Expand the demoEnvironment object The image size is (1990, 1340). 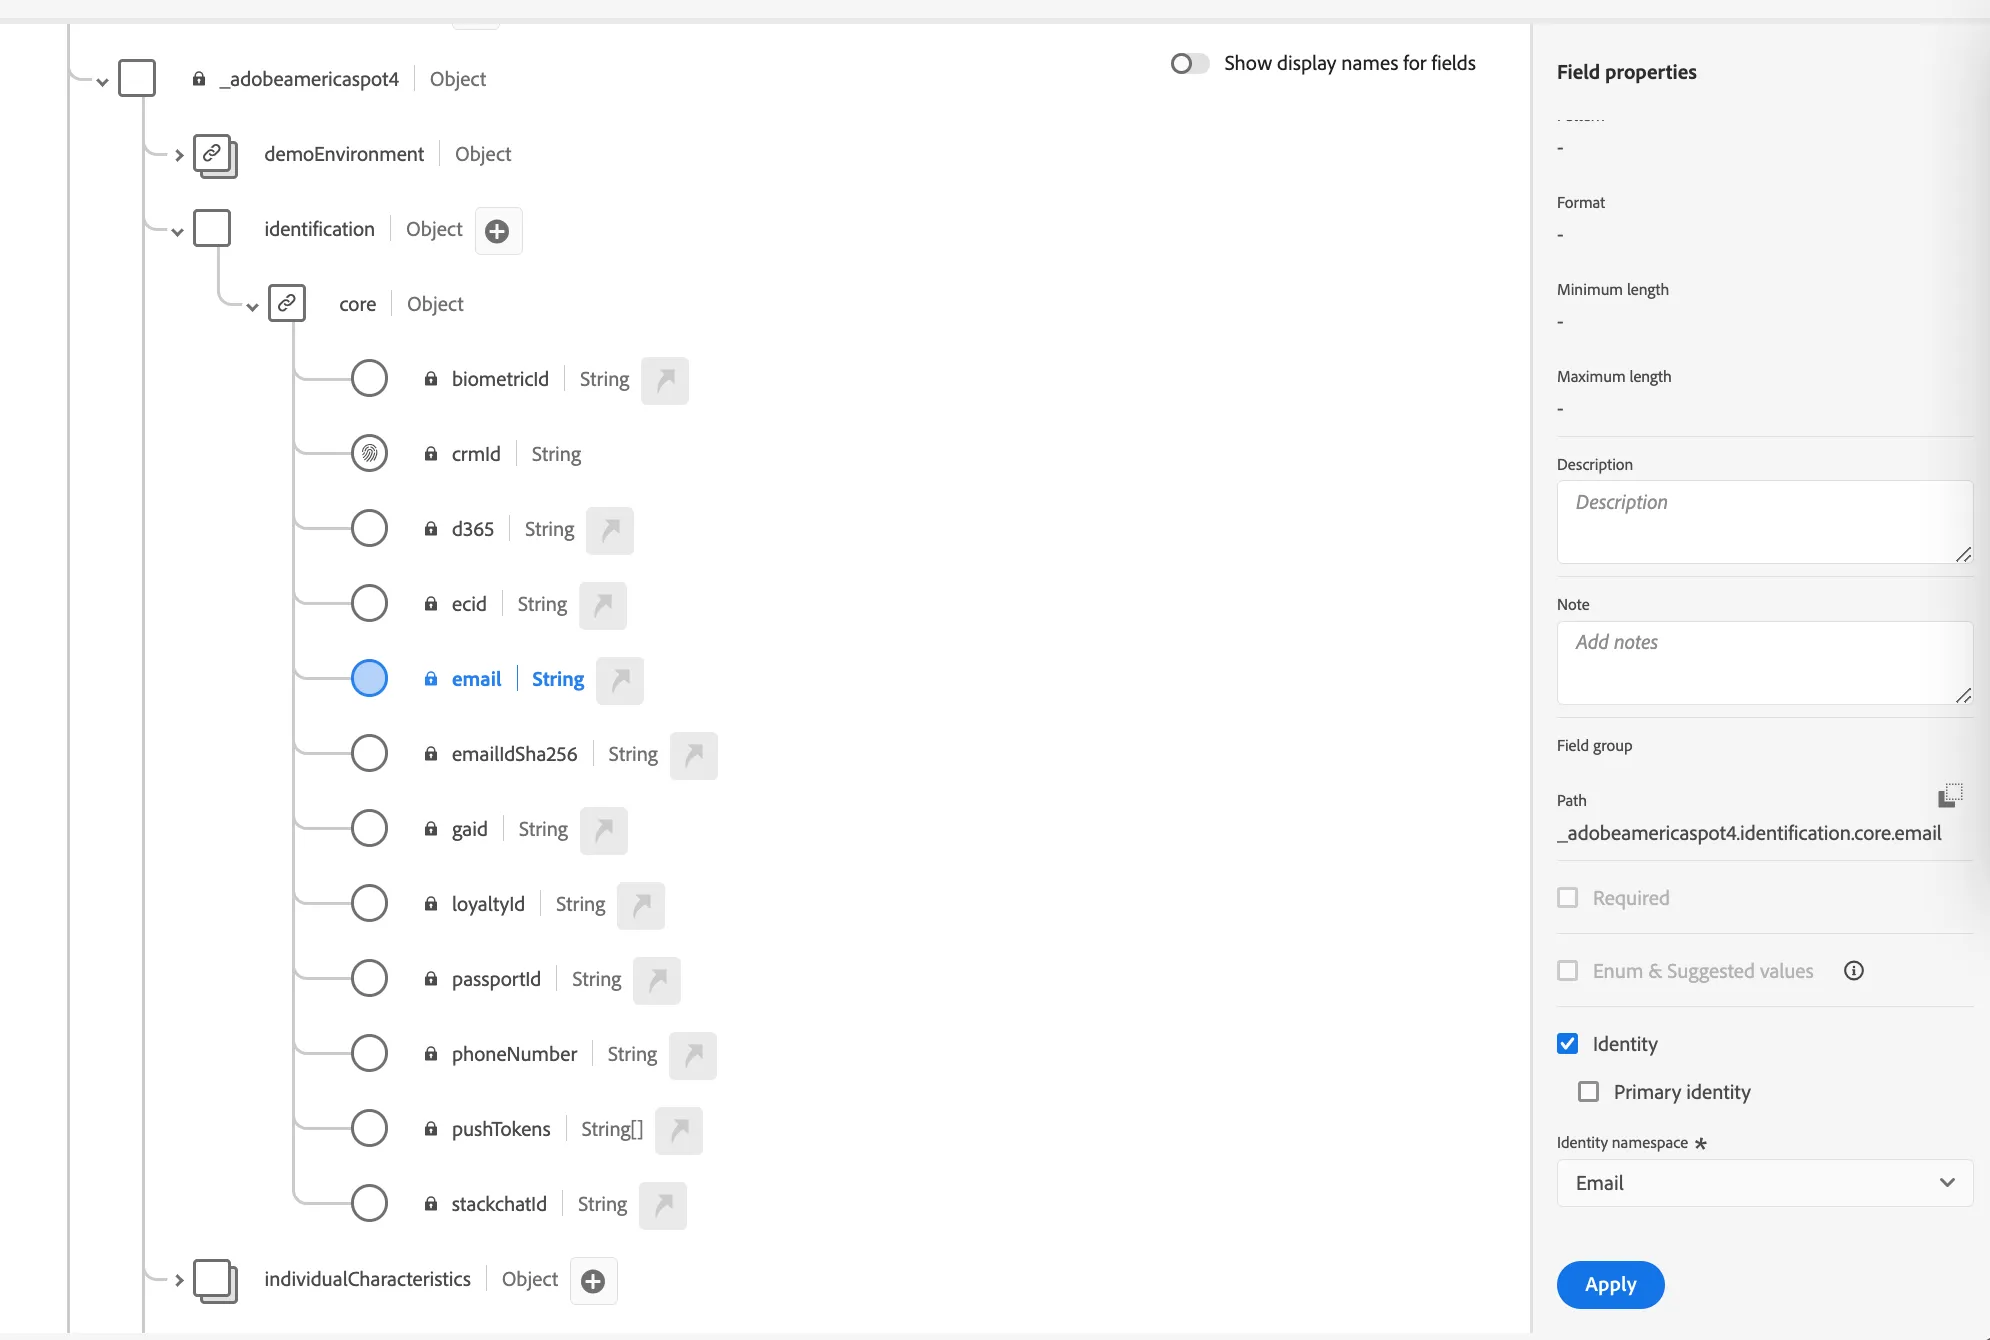click(178, 155)
